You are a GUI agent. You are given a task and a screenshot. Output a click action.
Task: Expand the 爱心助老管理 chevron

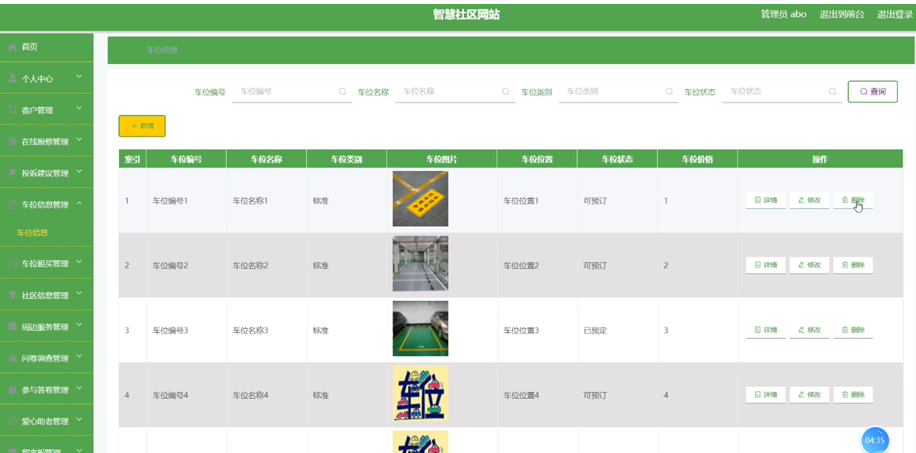pos(79,420)
